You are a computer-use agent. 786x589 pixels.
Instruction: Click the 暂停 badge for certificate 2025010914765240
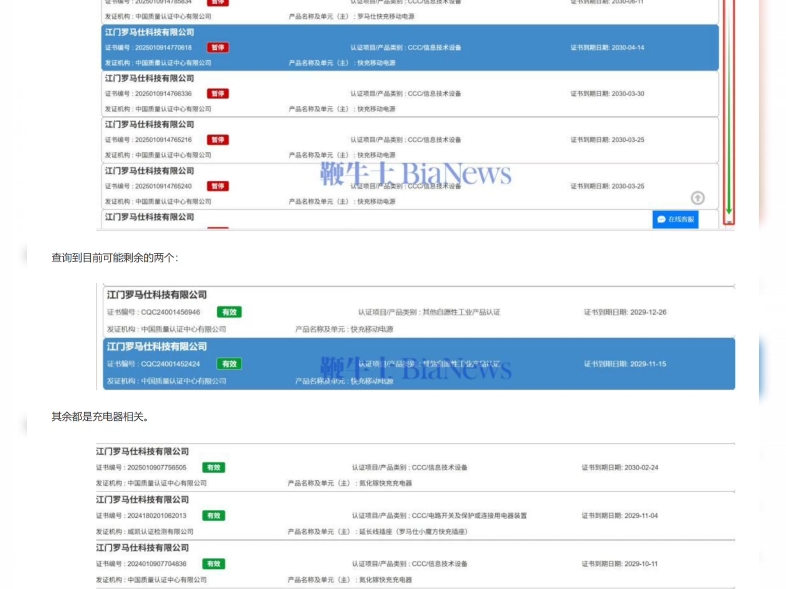tap(218, 186)
